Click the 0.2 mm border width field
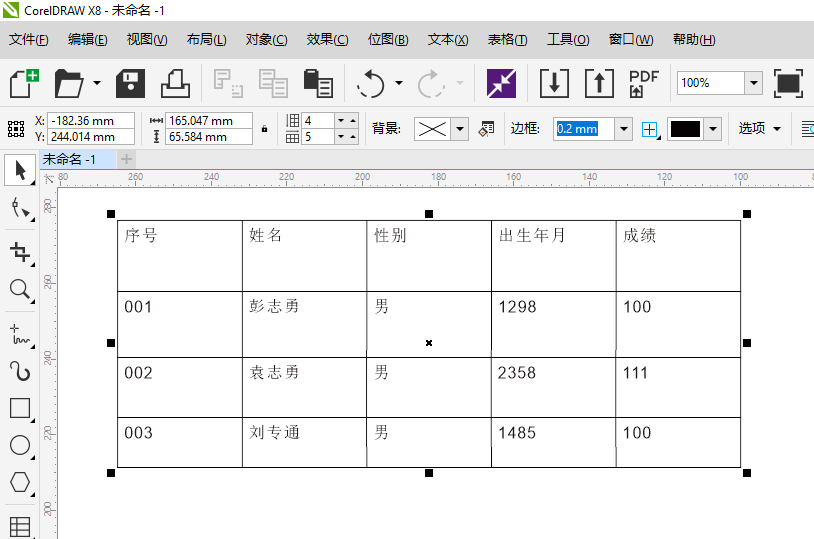The image size is (814, 539). click(584, 129)
